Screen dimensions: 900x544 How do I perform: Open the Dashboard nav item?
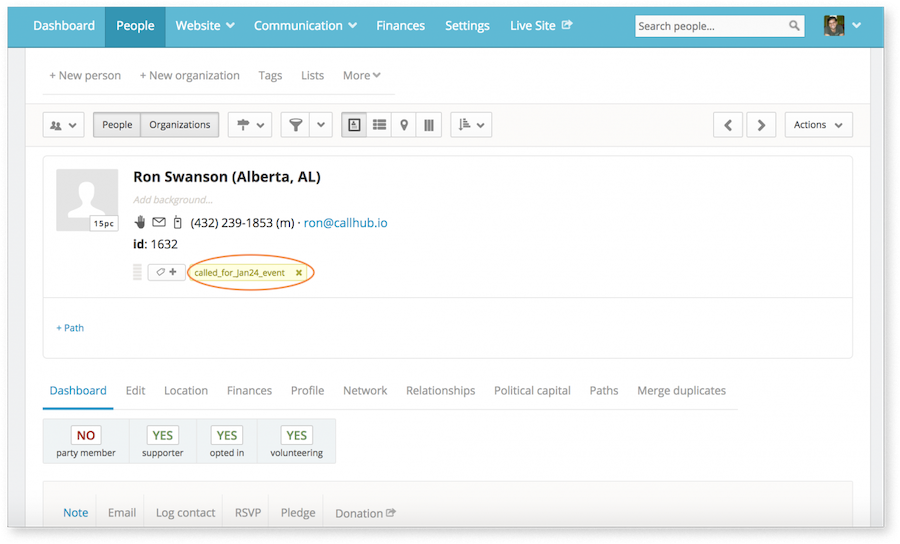64,26
